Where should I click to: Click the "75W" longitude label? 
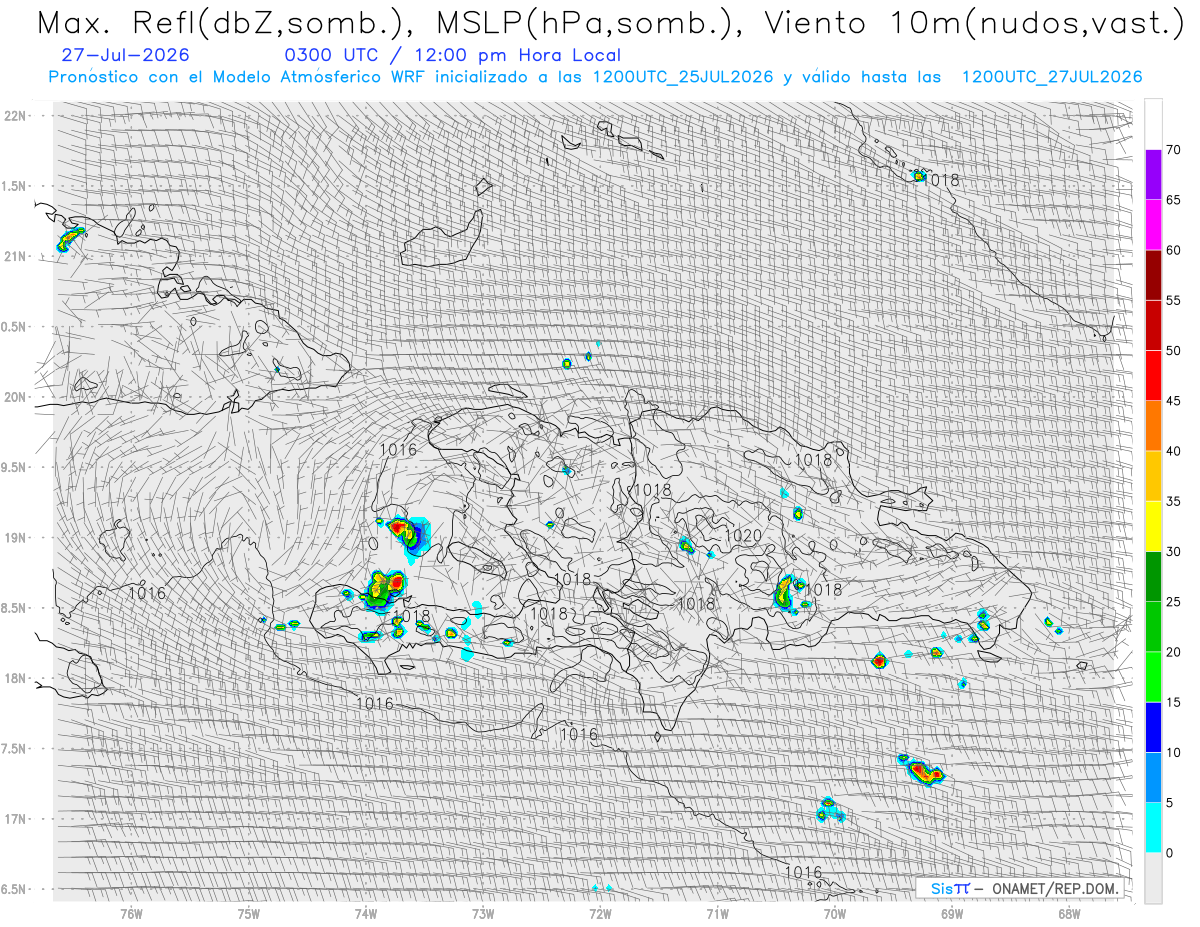tap(249, 913)
